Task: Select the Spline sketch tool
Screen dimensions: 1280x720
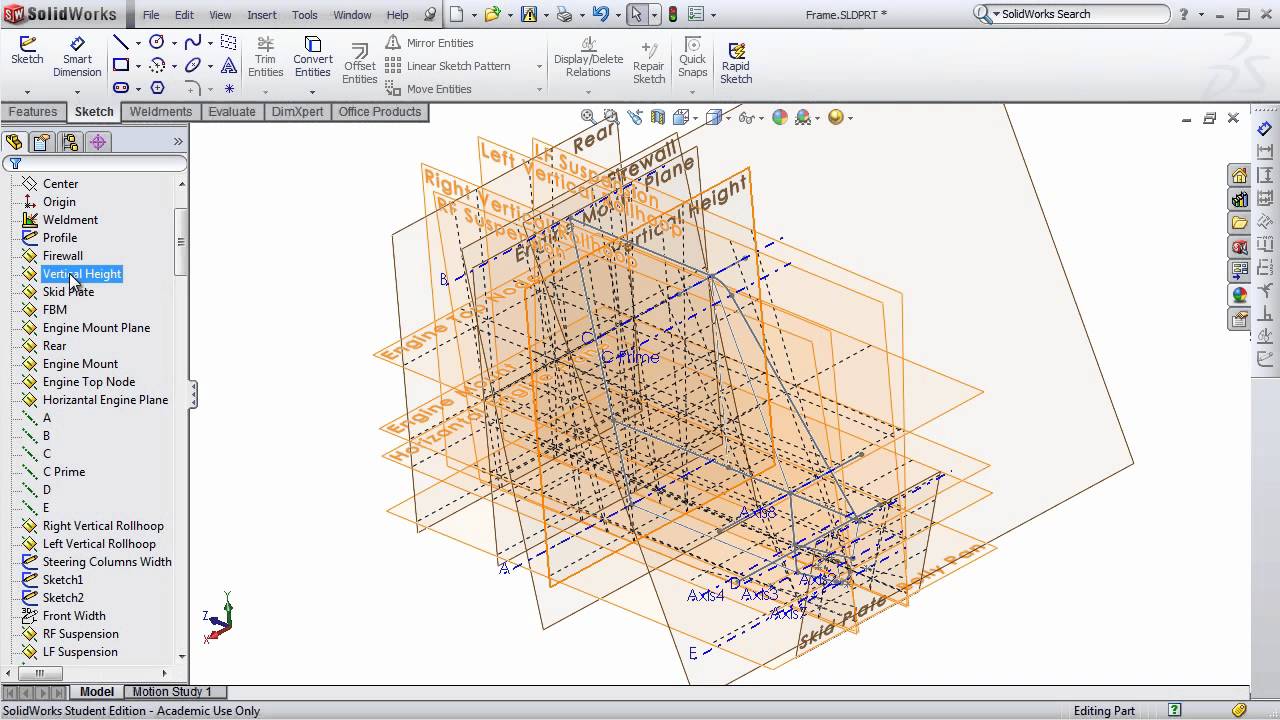Action: (193, 42)
